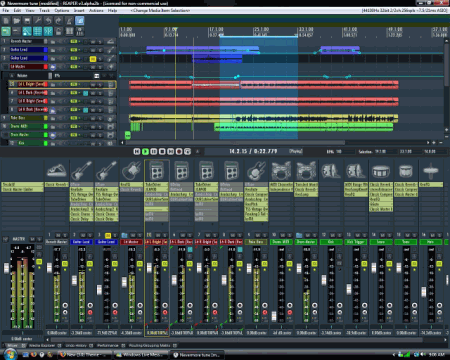This screenshot has height=360, width=450.
Task: Click the Save project toolbar icon
Action: coord(27,21)
